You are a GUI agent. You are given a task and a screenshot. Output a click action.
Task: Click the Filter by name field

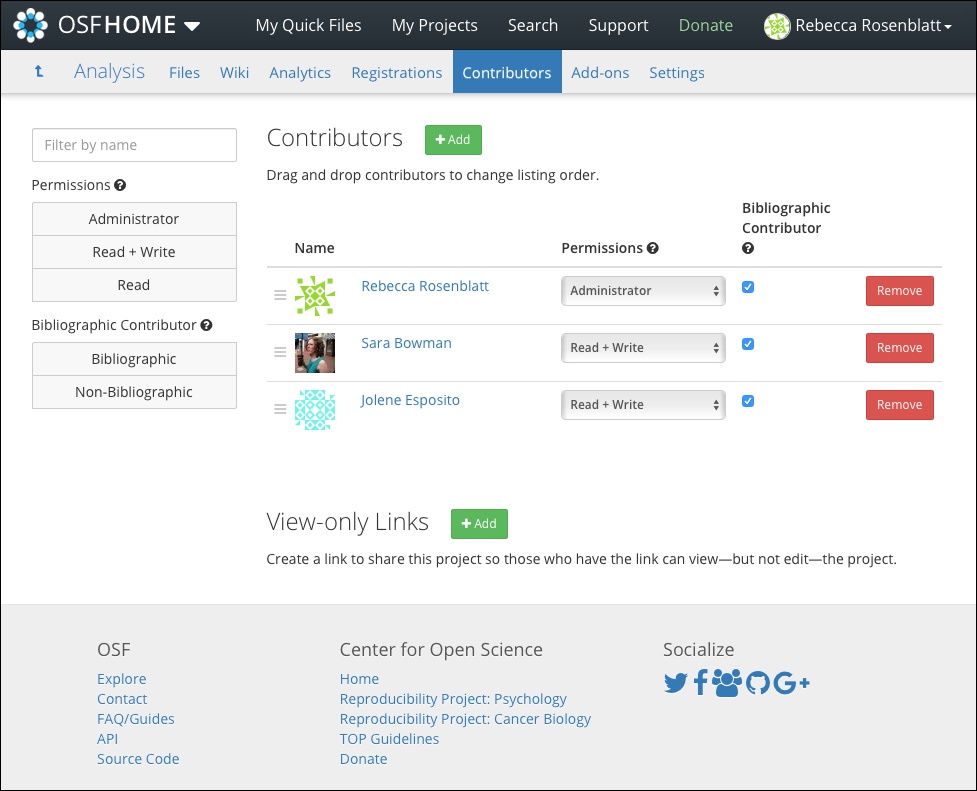pos(134,145)
